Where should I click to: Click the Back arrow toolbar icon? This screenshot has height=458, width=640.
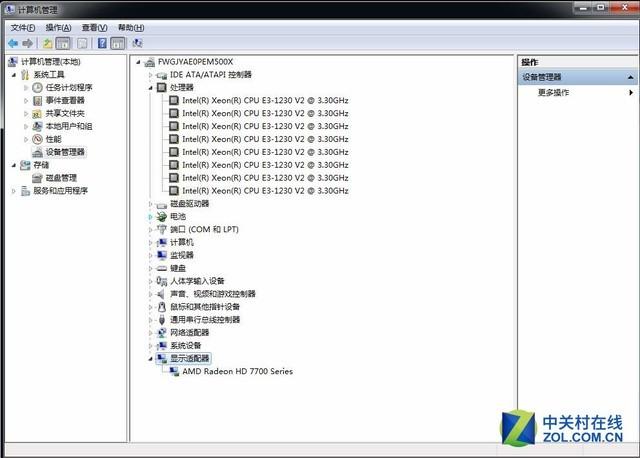[12, 44]
